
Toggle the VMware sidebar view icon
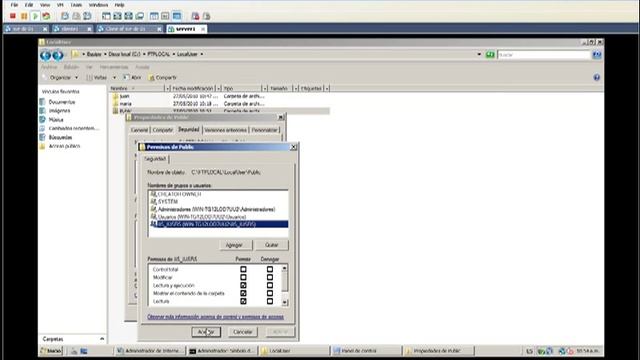click(106, 16)
